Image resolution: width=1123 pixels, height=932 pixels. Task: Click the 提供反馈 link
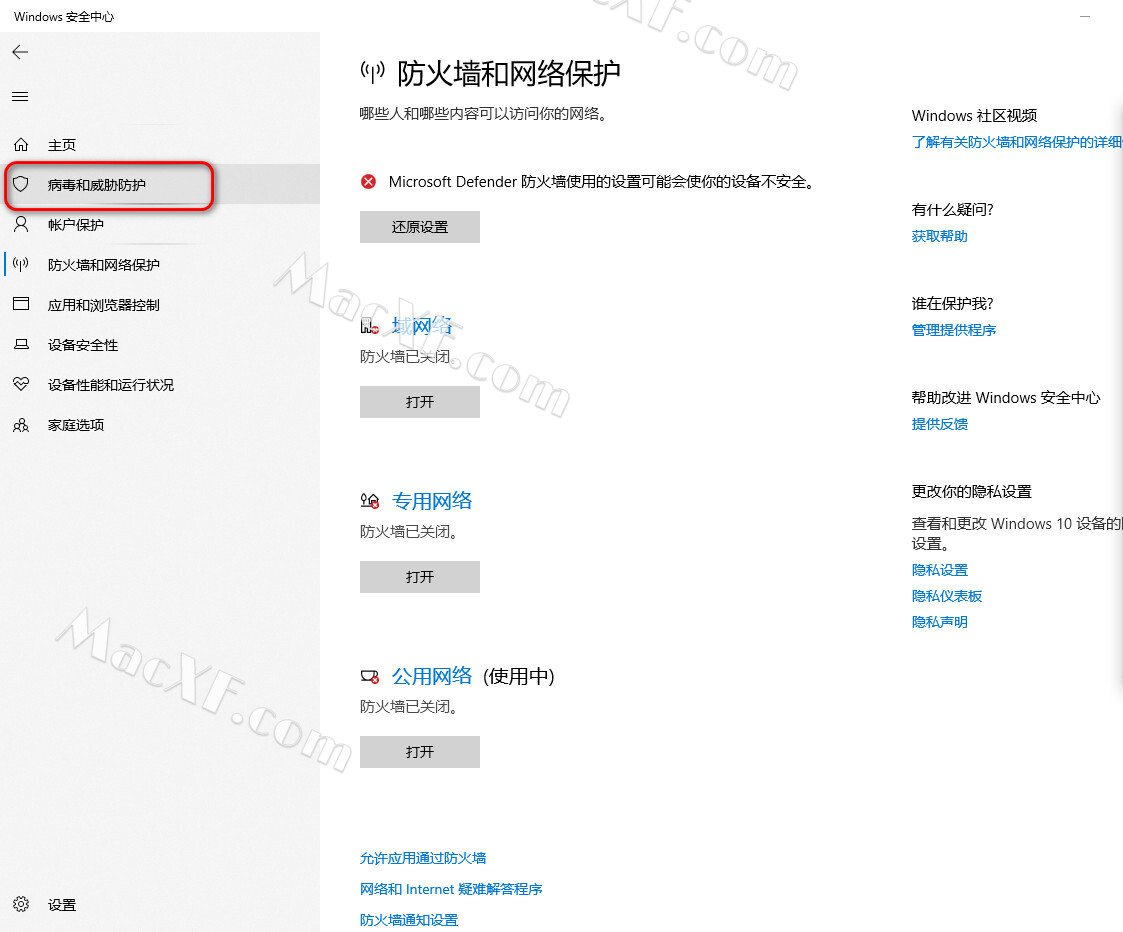940,423
